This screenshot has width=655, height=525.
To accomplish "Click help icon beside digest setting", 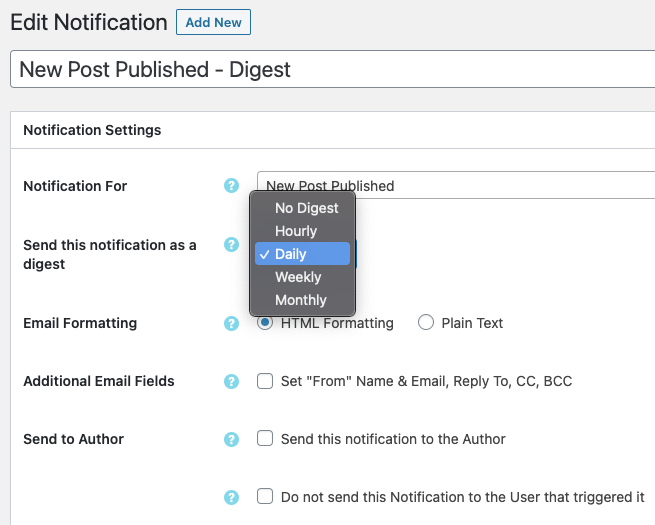I will 231,245.
